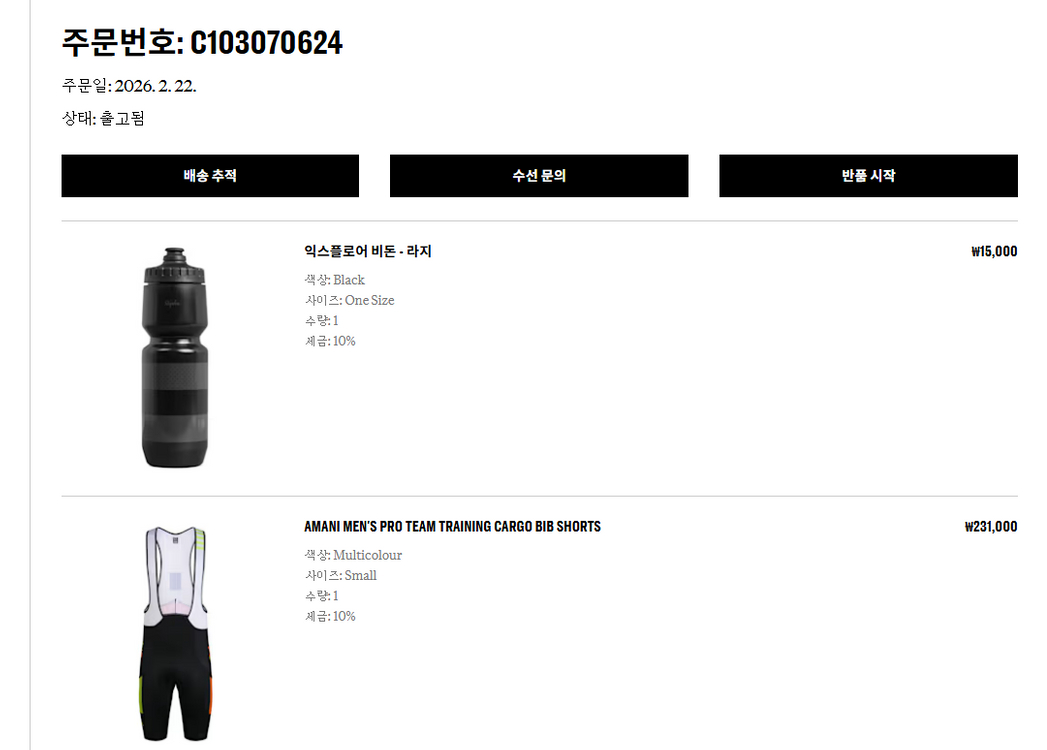1047x750 pixels.
Task: Open the cargo bib shorts product image
Action: point(176,633)
